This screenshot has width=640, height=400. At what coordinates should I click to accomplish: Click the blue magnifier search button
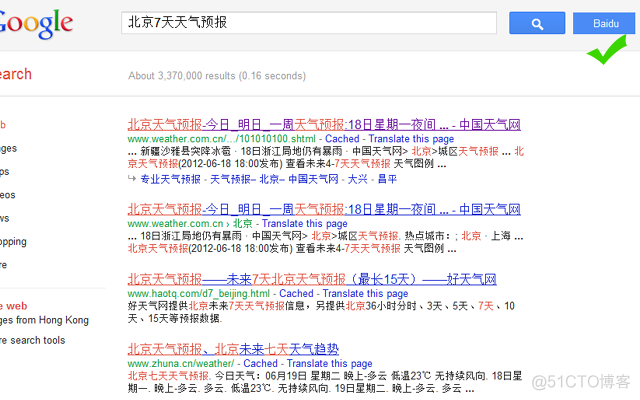point(537,22)
